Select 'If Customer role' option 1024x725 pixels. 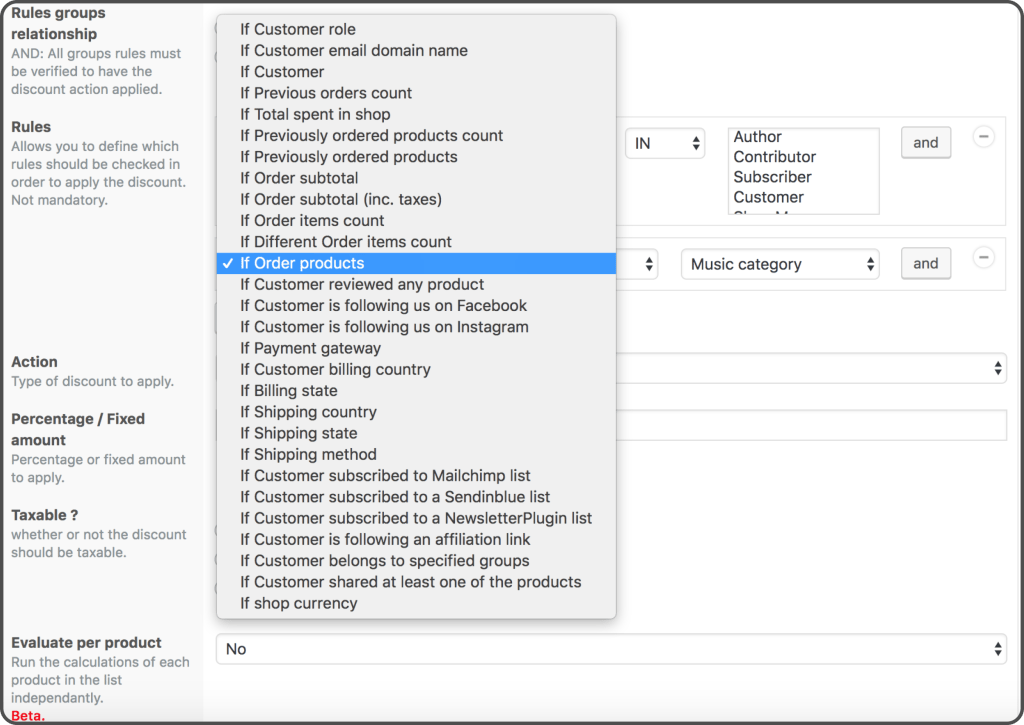coord(298,29)
